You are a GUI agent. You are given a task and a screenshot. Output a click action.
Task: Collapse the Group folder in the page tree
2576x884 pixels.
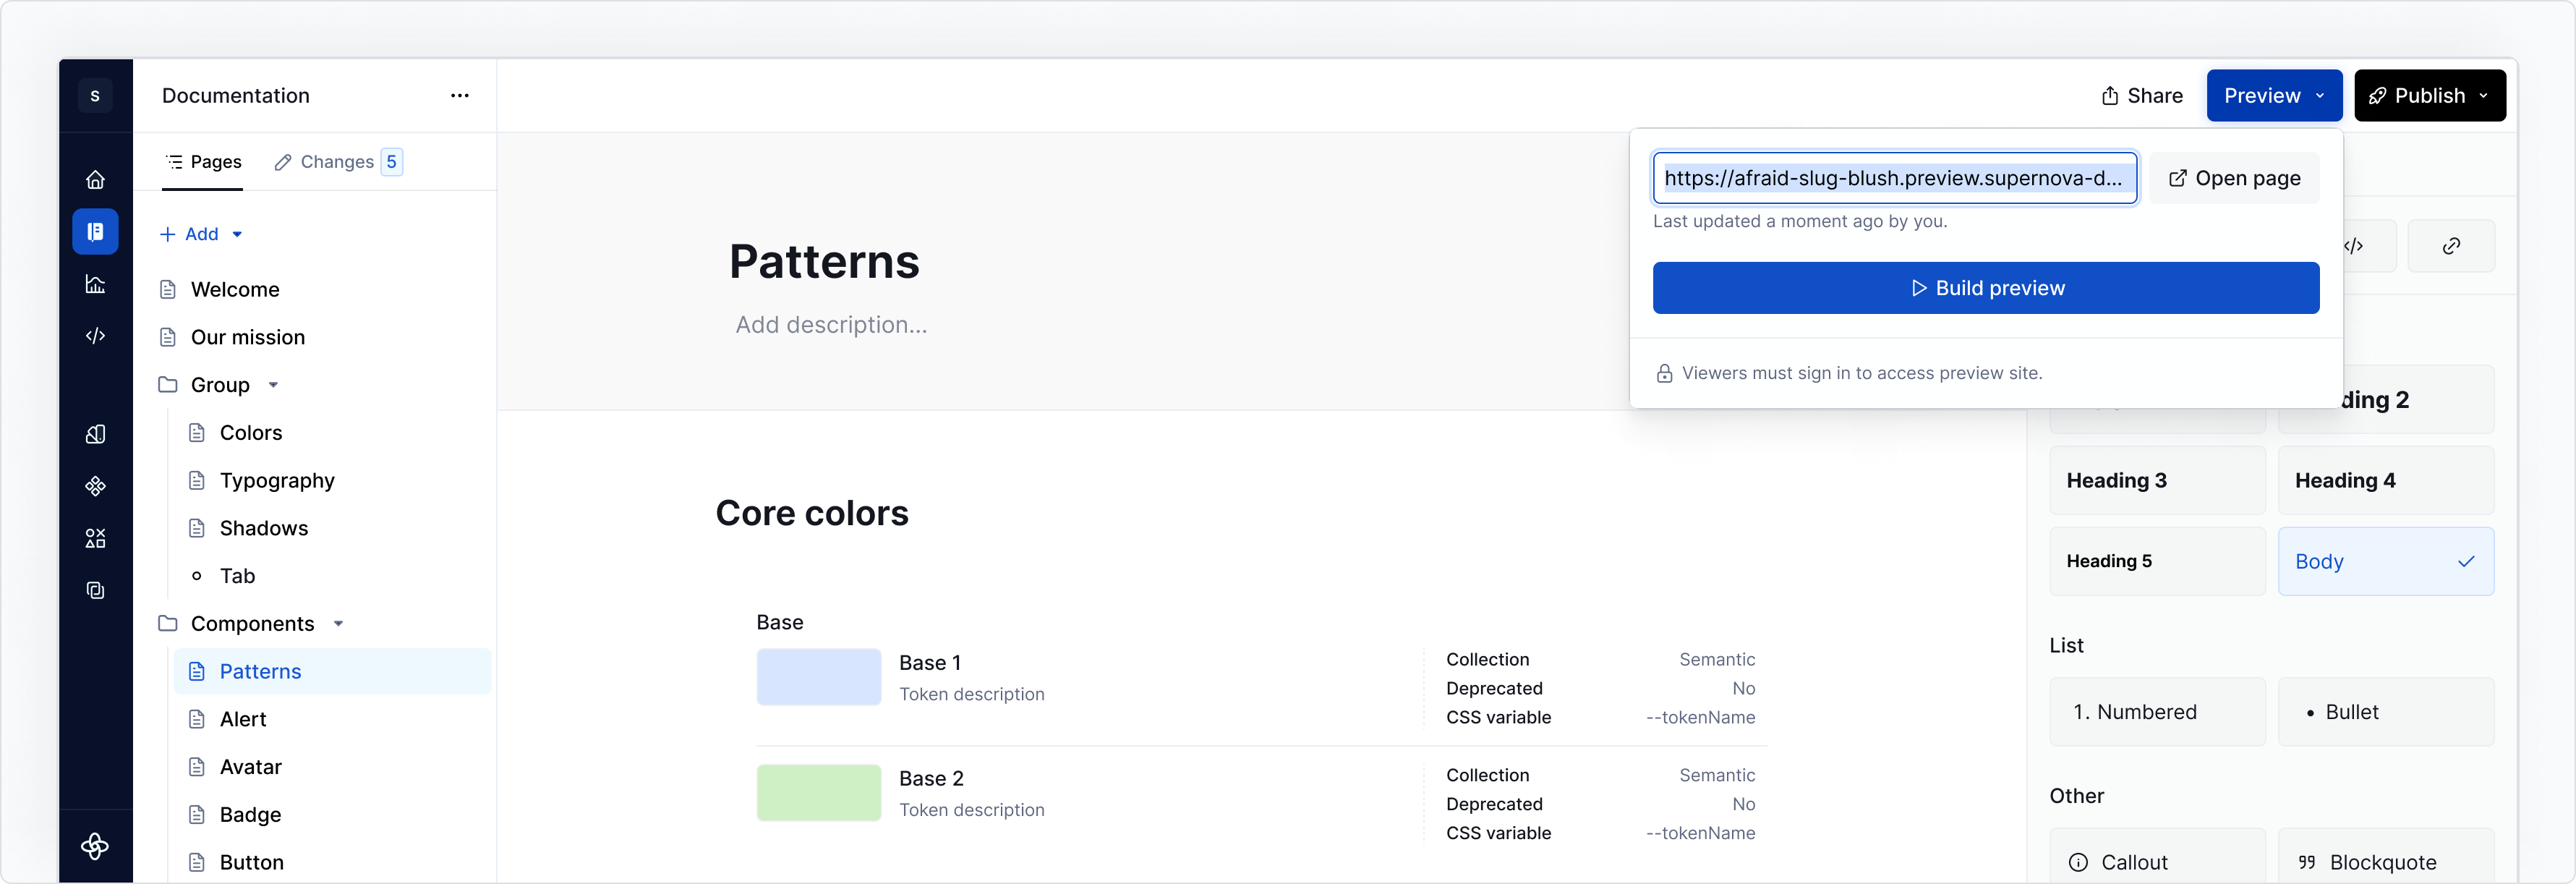(273, 385)
